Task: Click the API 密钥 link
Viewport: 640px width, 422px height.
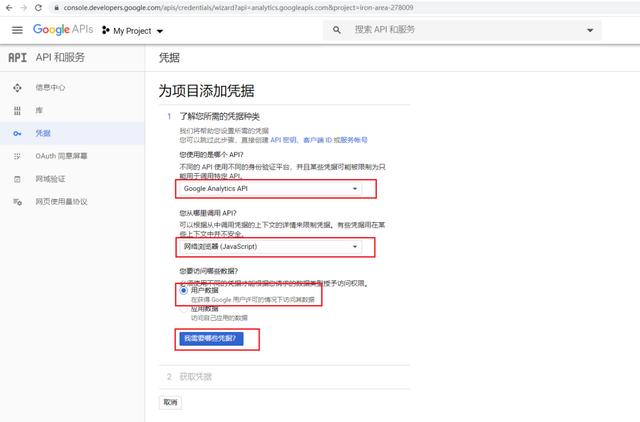Action: point(284,140)
